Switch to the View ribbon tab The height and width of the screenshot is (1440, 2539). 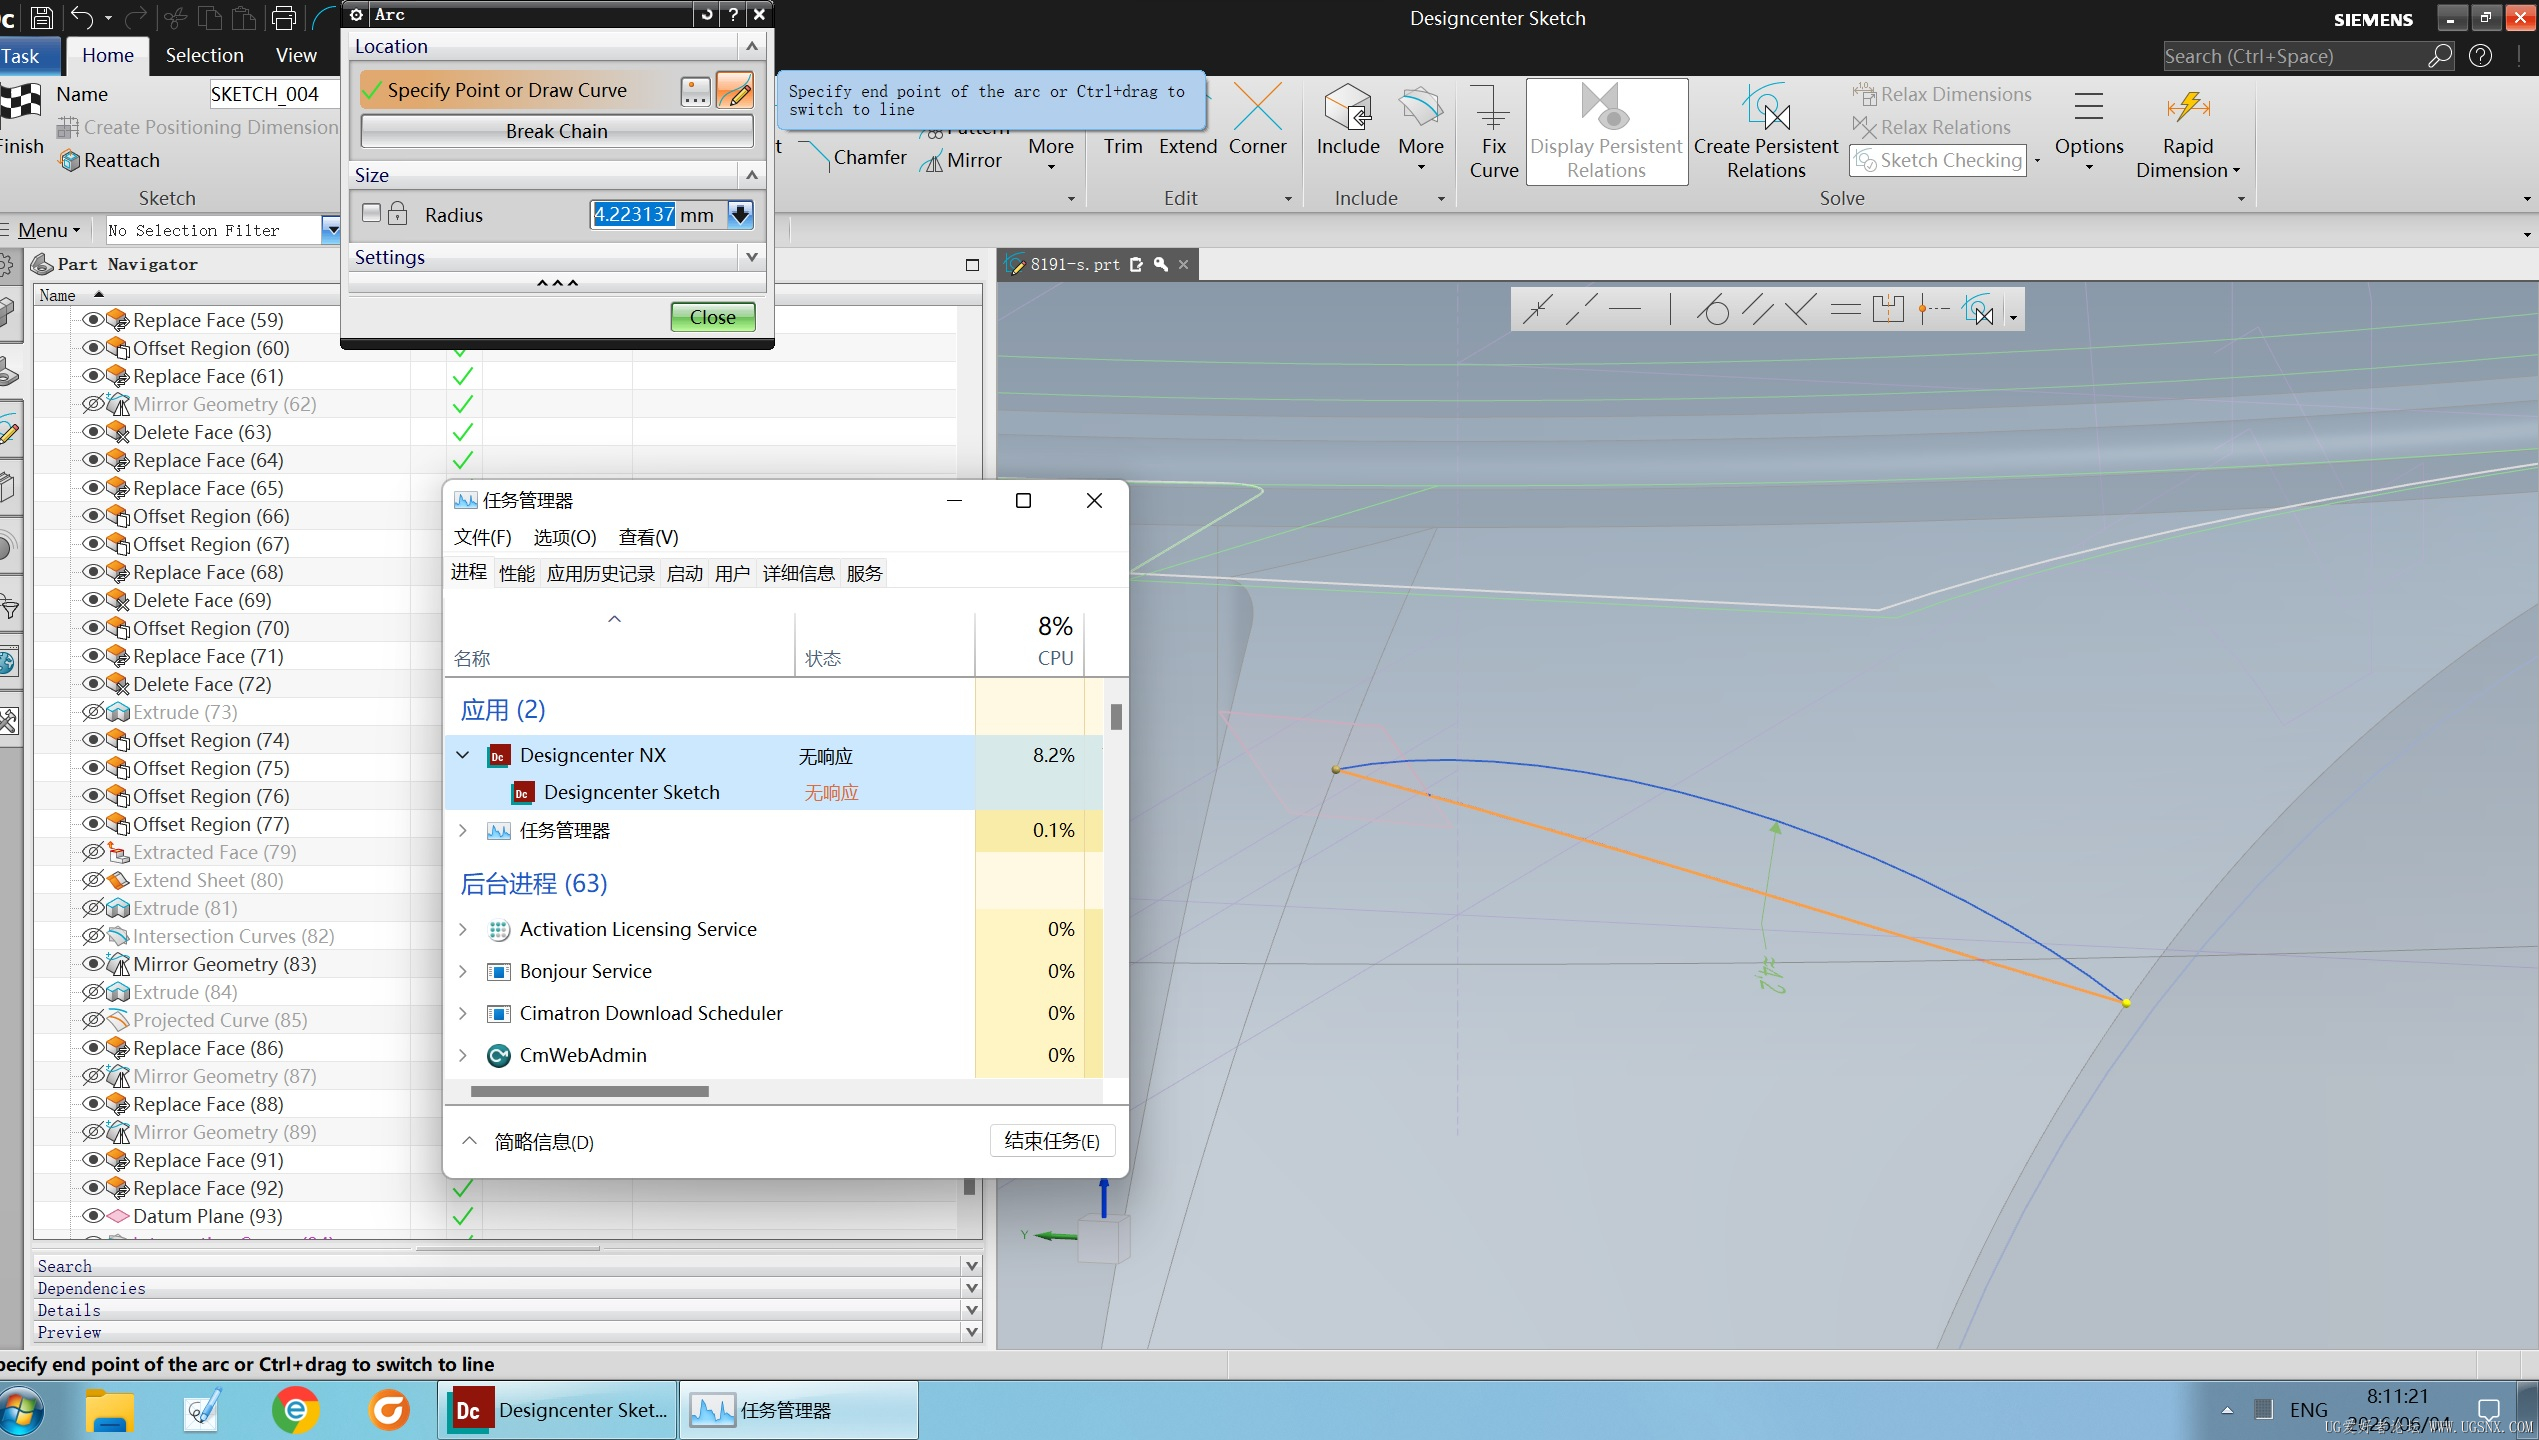(296, 55)
